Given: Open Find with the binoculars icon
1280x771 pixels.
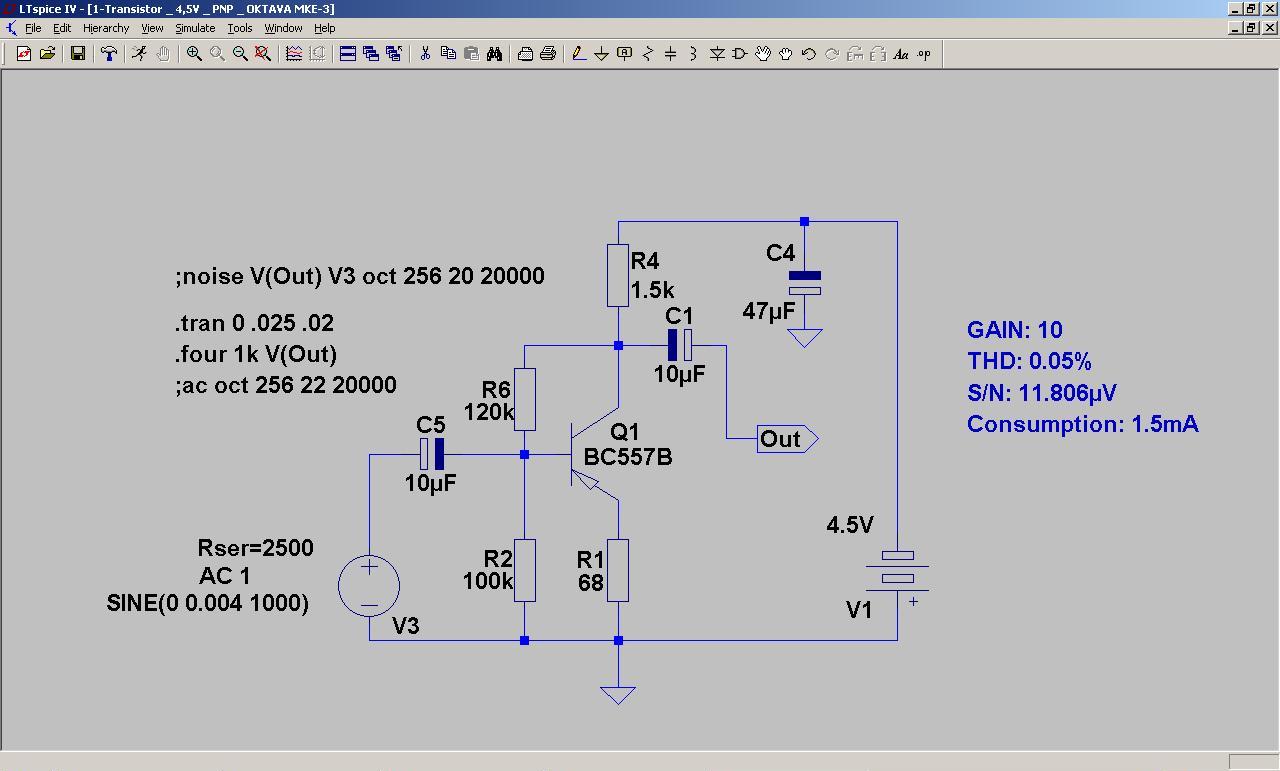Looking at the screenshot, I should click(494, 54).
